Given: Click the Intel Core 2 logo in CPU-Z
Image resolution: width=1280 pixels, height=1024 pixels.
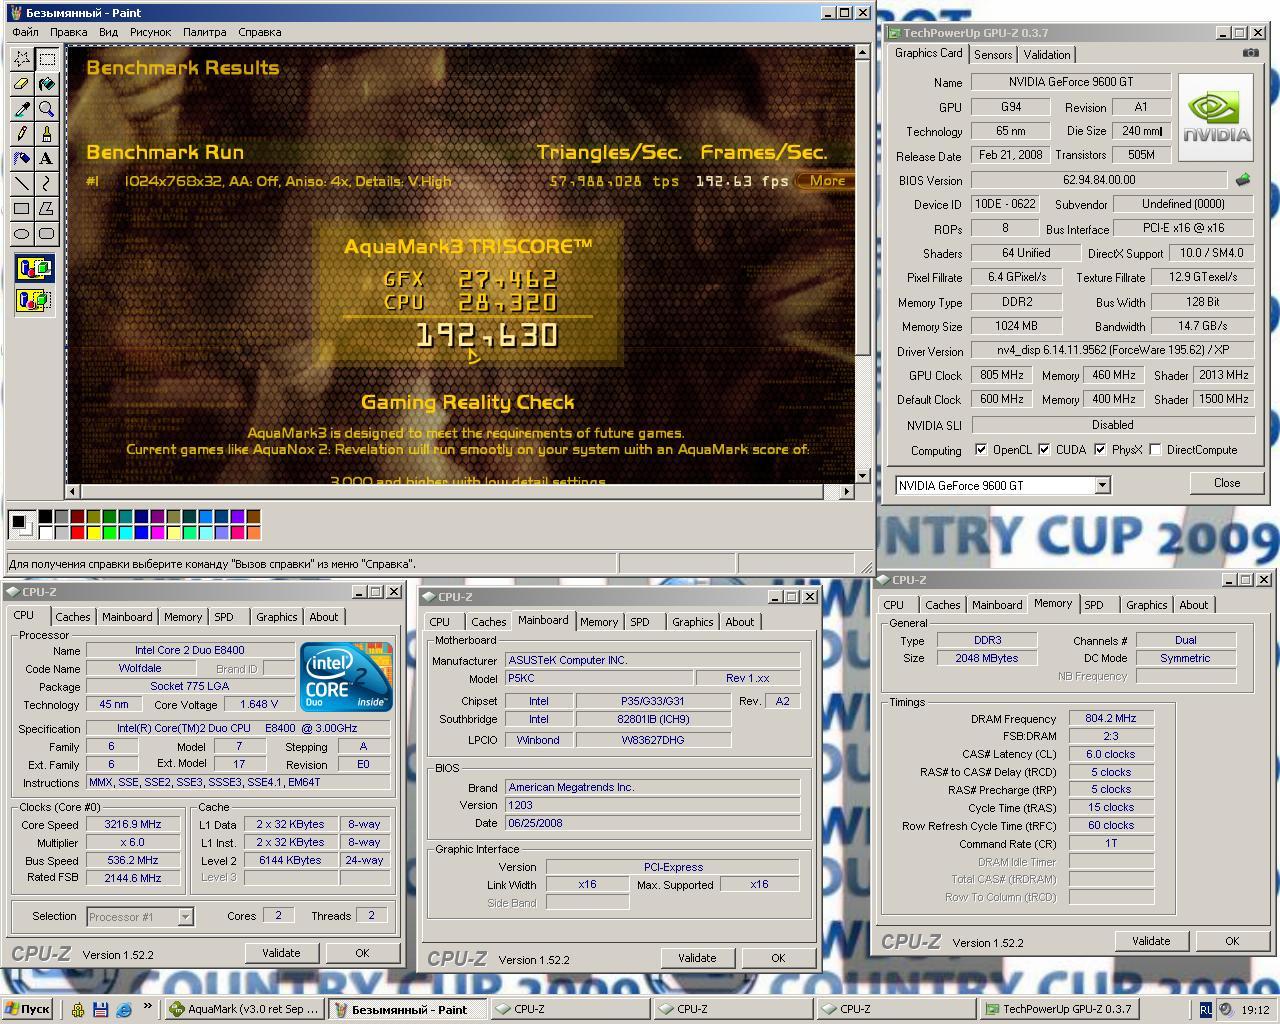Looking at the screenshot, I should (346, 676).
